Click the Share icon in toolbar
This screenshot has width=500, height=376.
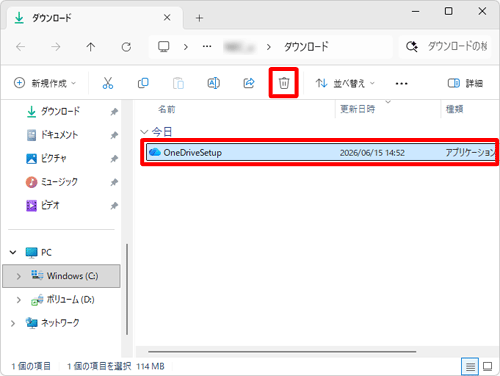[249, 83]
